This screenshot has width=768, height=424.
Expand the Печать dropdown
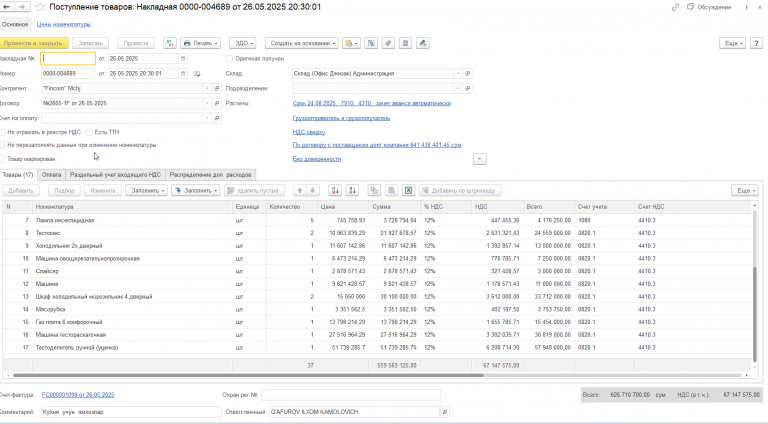pos(200,43)
